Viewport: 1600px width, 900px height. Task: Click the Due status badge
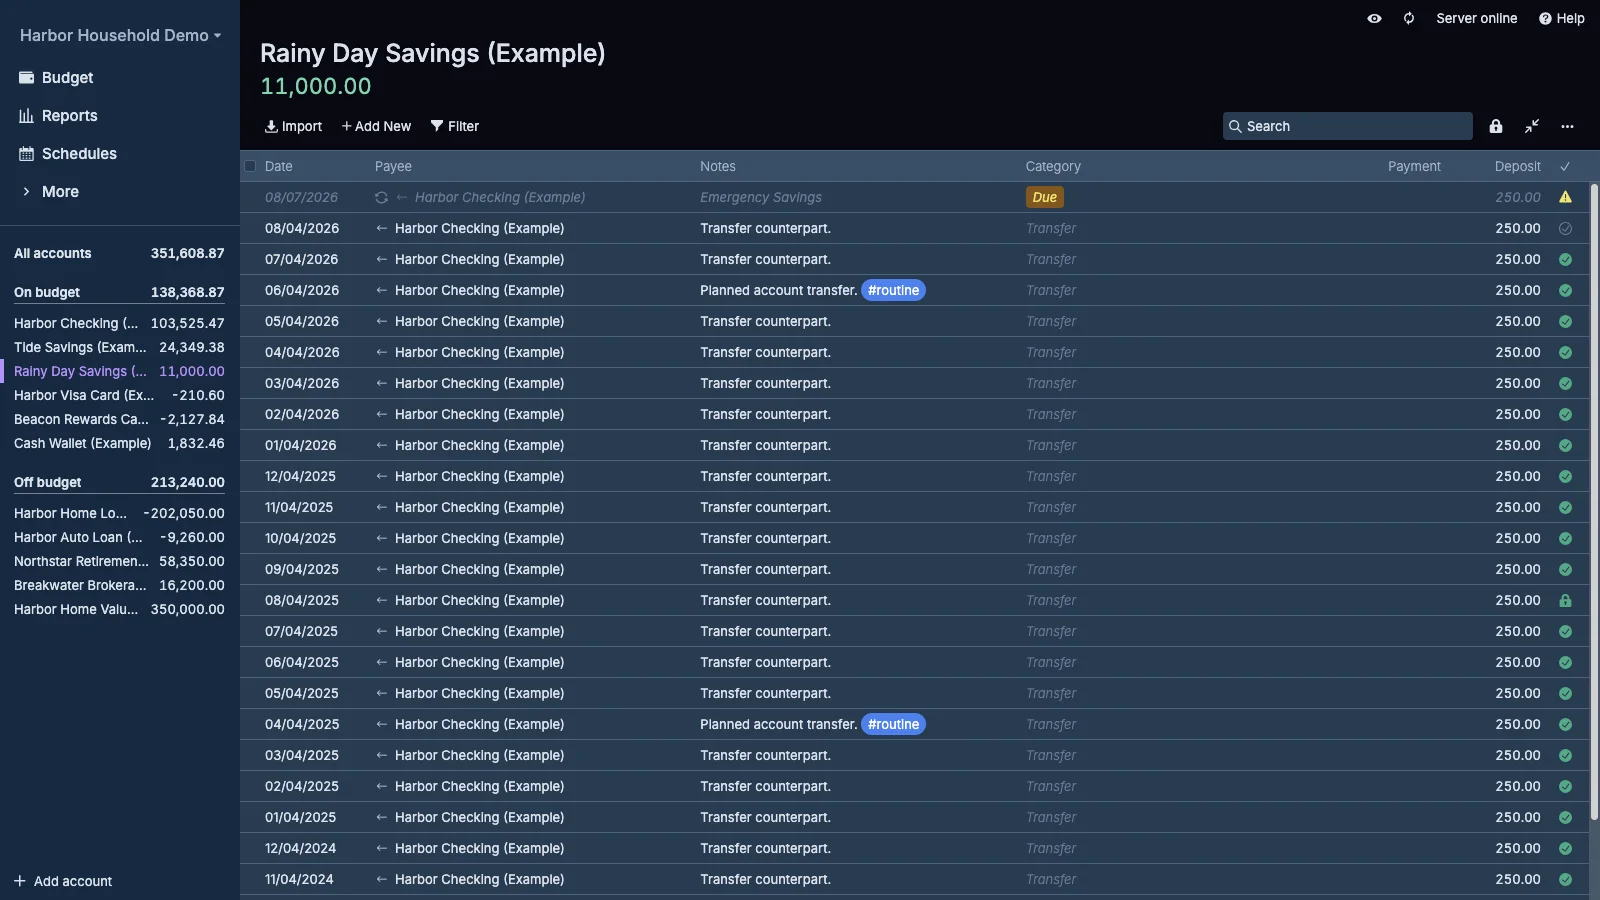click(1044, 197)
